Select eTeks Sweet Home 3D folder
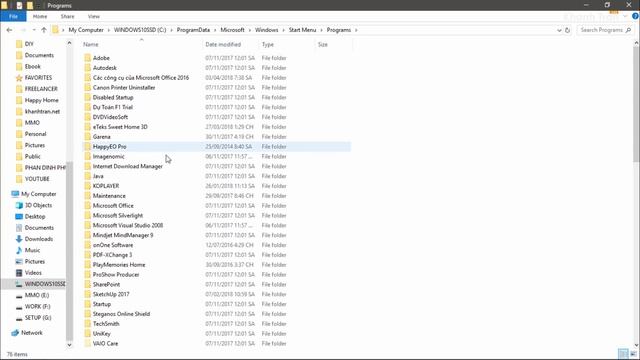This screenshot has height=360, width=640. point(120,127)
